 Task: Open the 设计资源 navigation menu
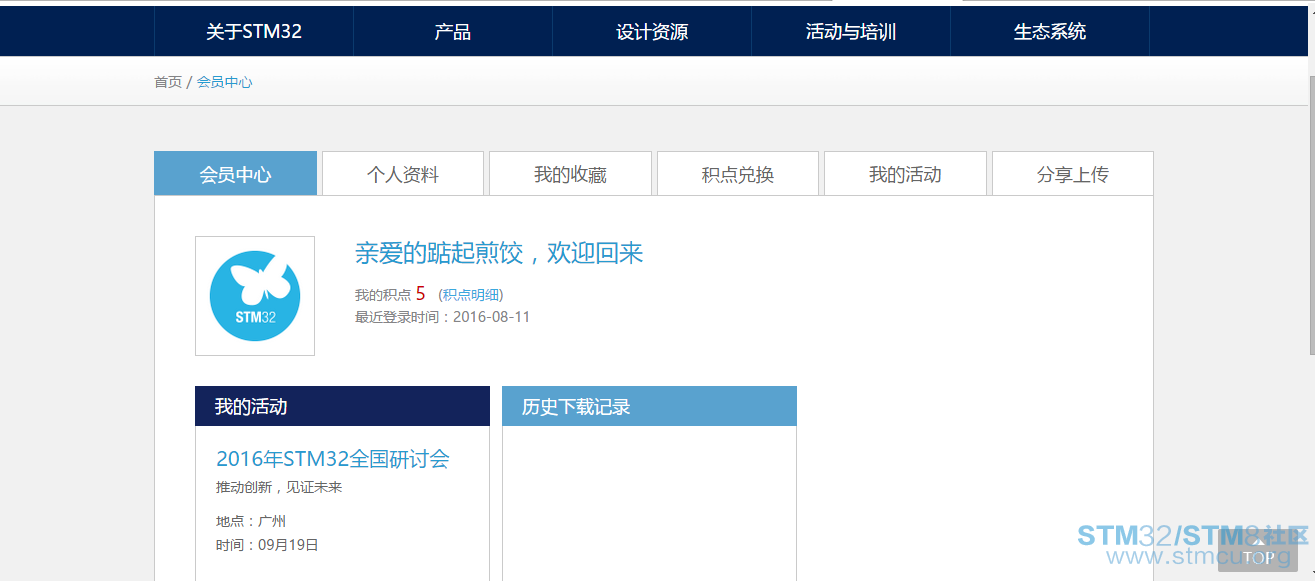pyautogui.click(x=652, y=32)
